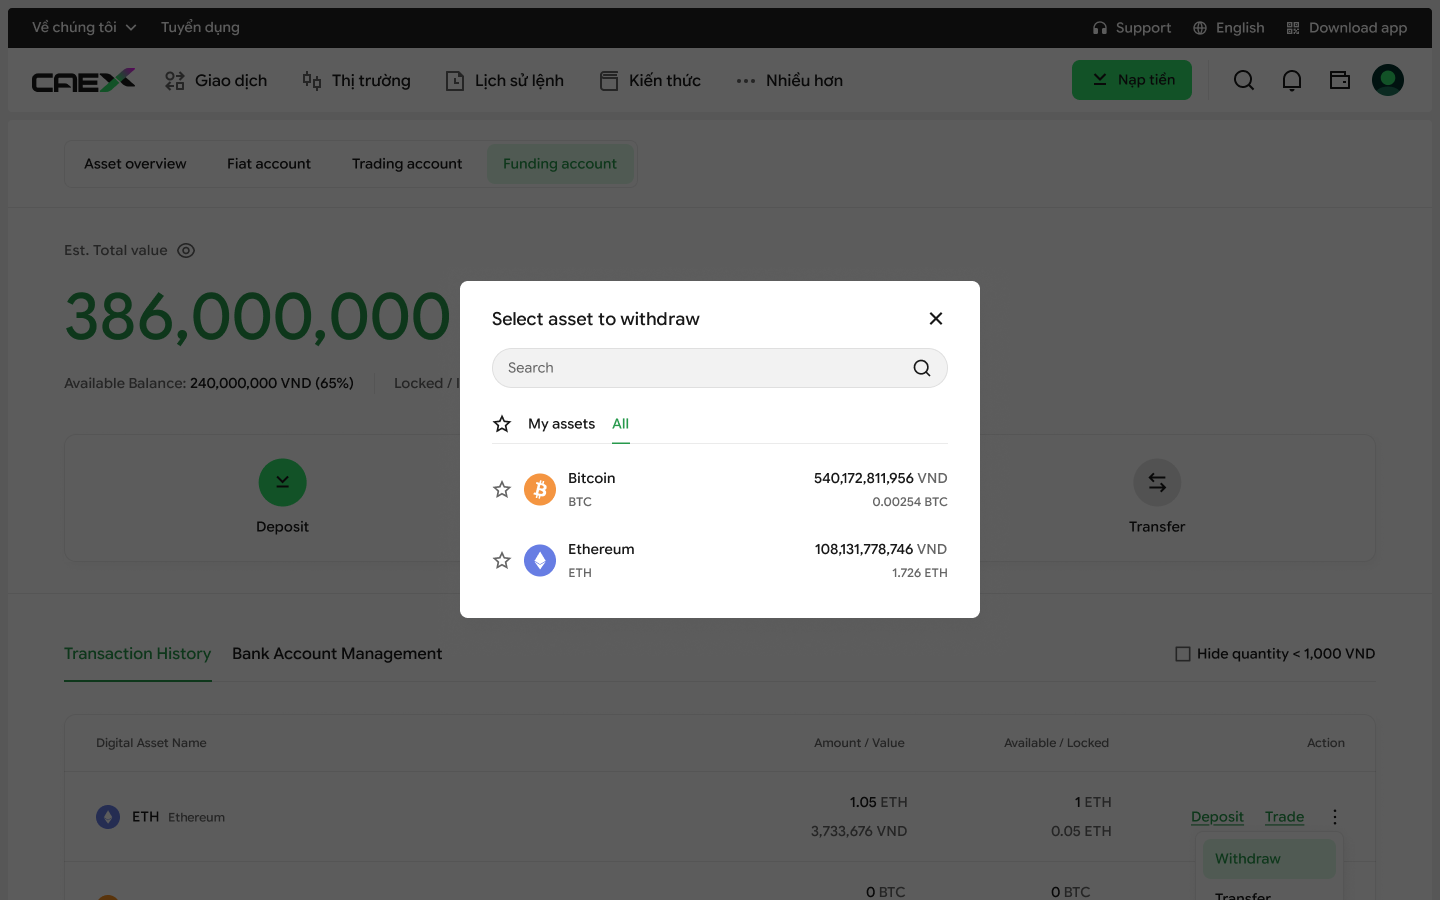Open the Về chúng tôi dropdown
The width and height of the screenshot is (1440, 900).
pyautogui.click(x=84, y=27)
